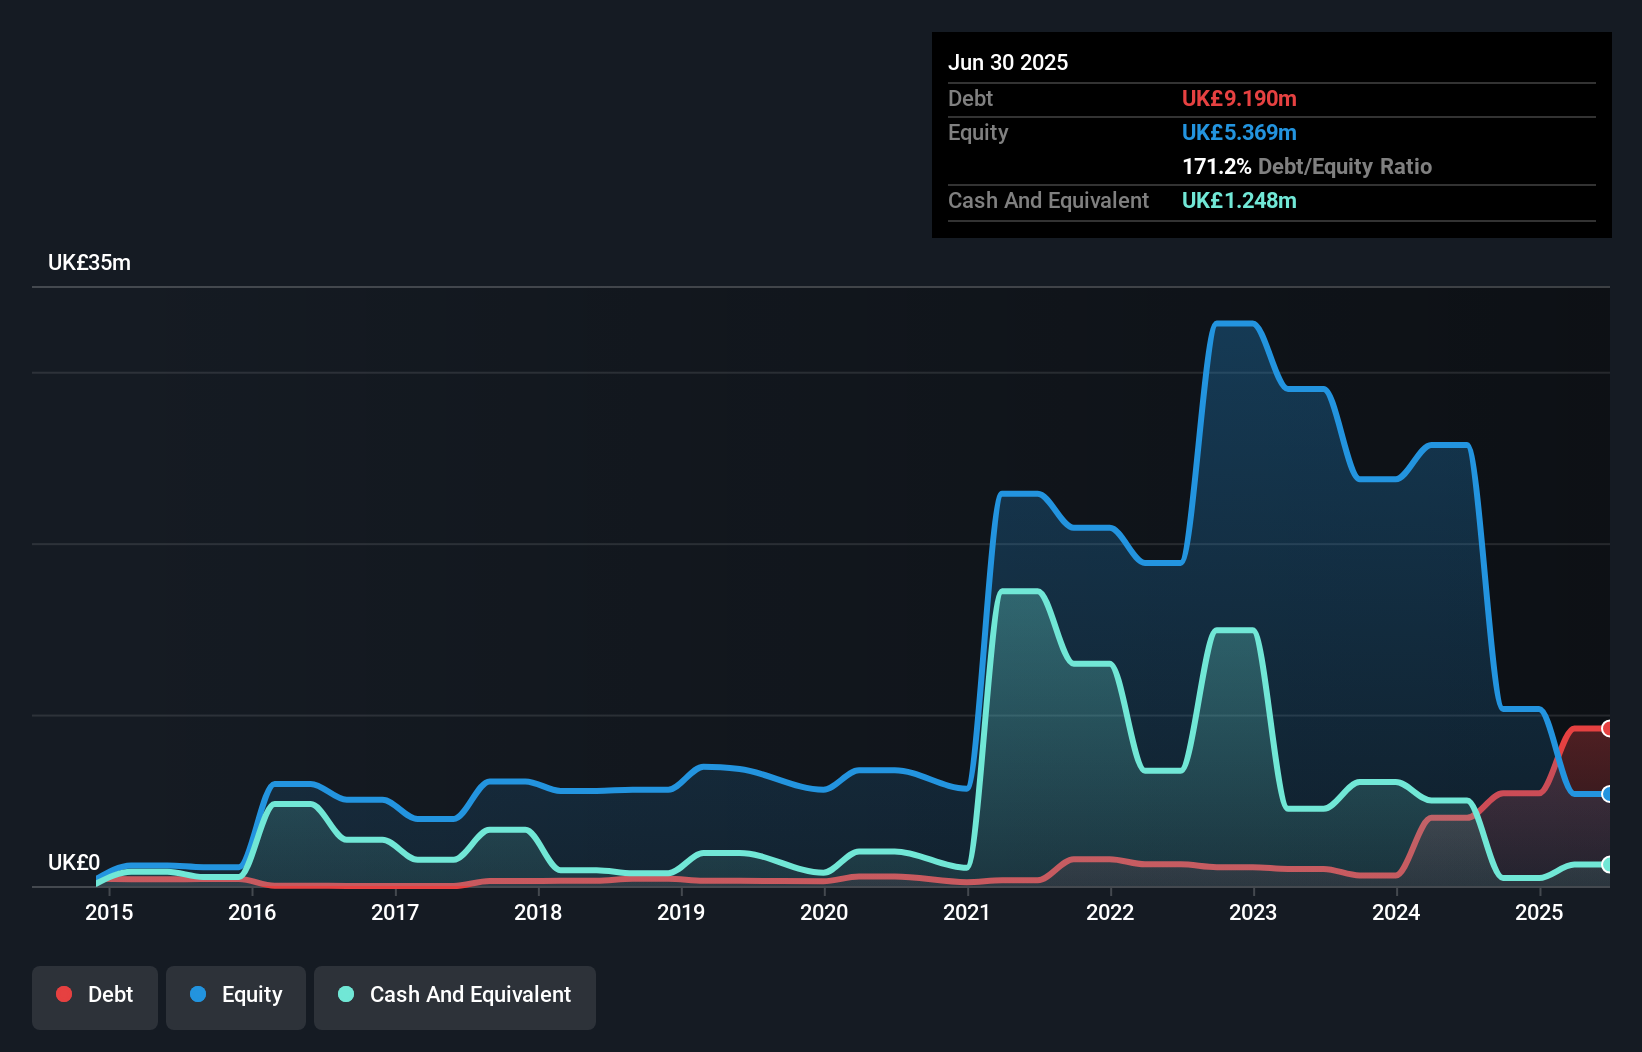
Task: Toggle the Equity legend button
Action: [236, 997]
